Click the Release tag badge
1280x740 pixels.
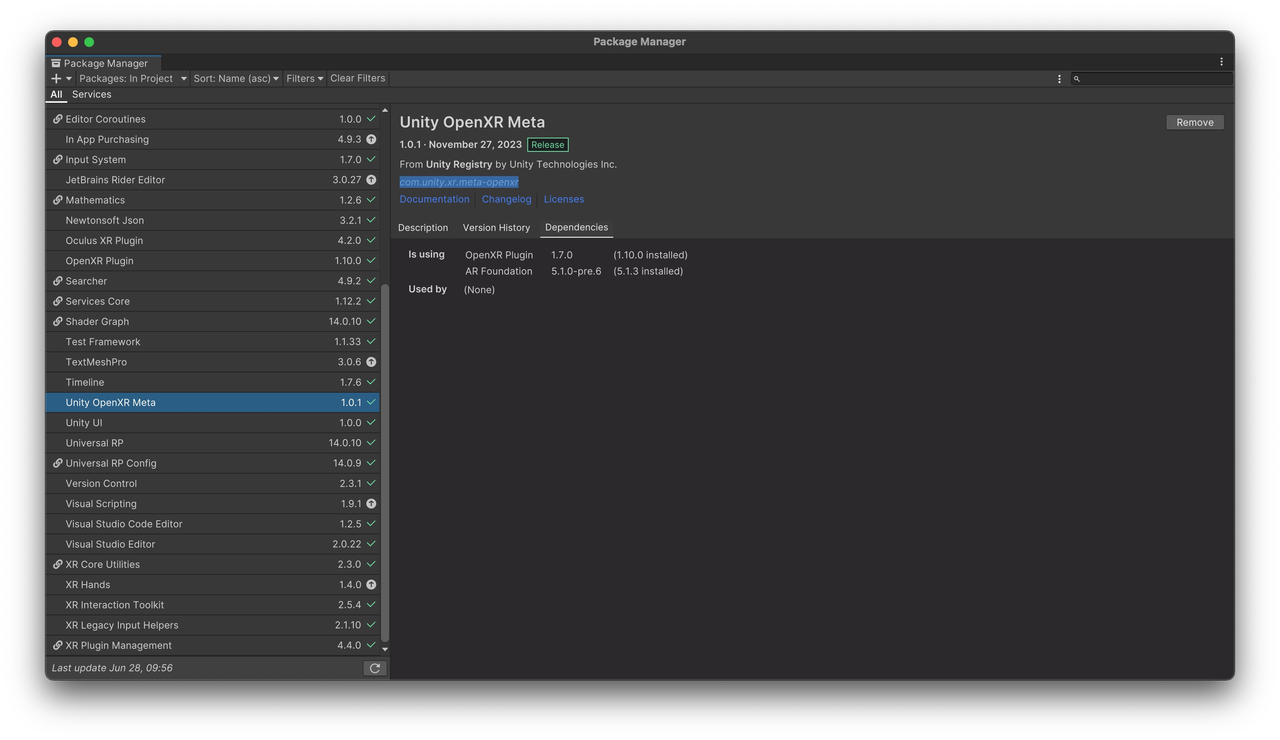(548, 145)
